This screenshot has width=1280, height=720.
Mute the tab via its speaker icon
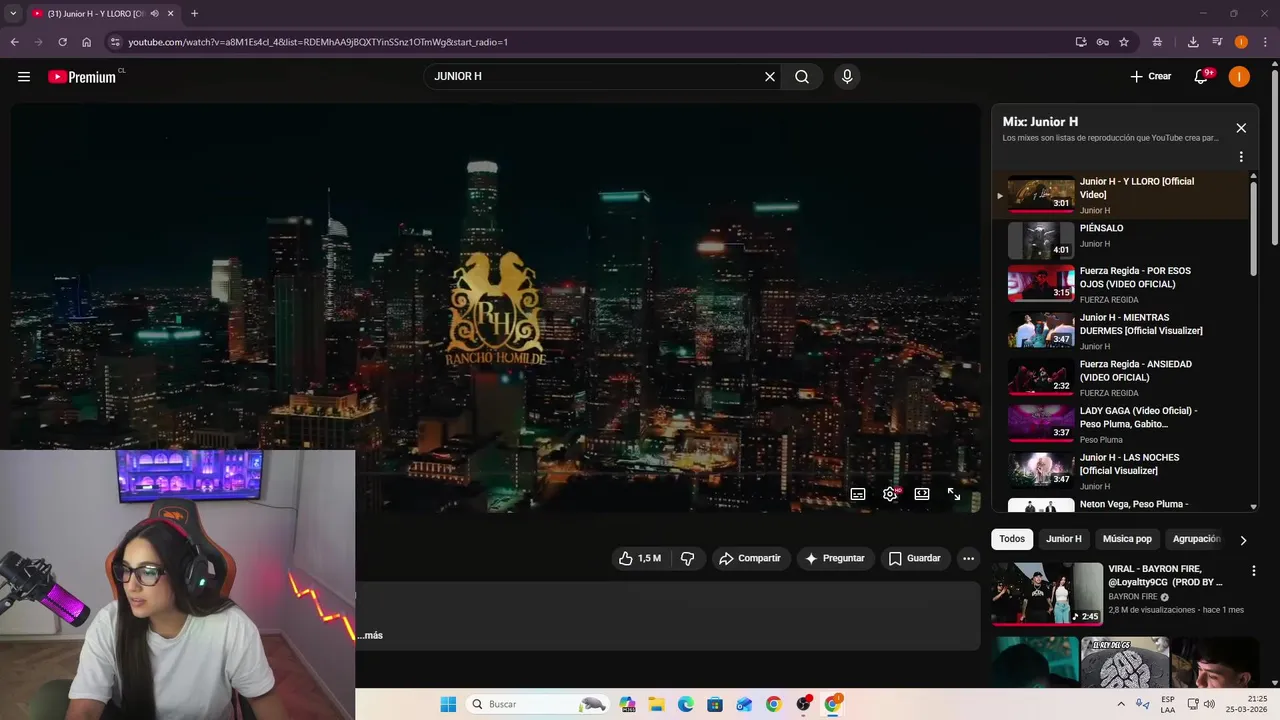click(x=154, y=14)
